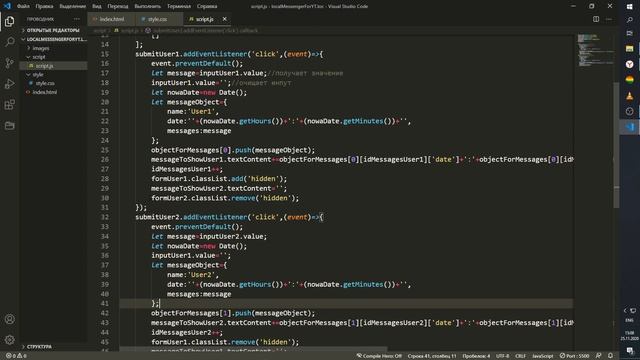Viewport: 640px width, 360px height.
Task: Open the Explorer panel ellipsis menu
Action: tap(77, 19)
